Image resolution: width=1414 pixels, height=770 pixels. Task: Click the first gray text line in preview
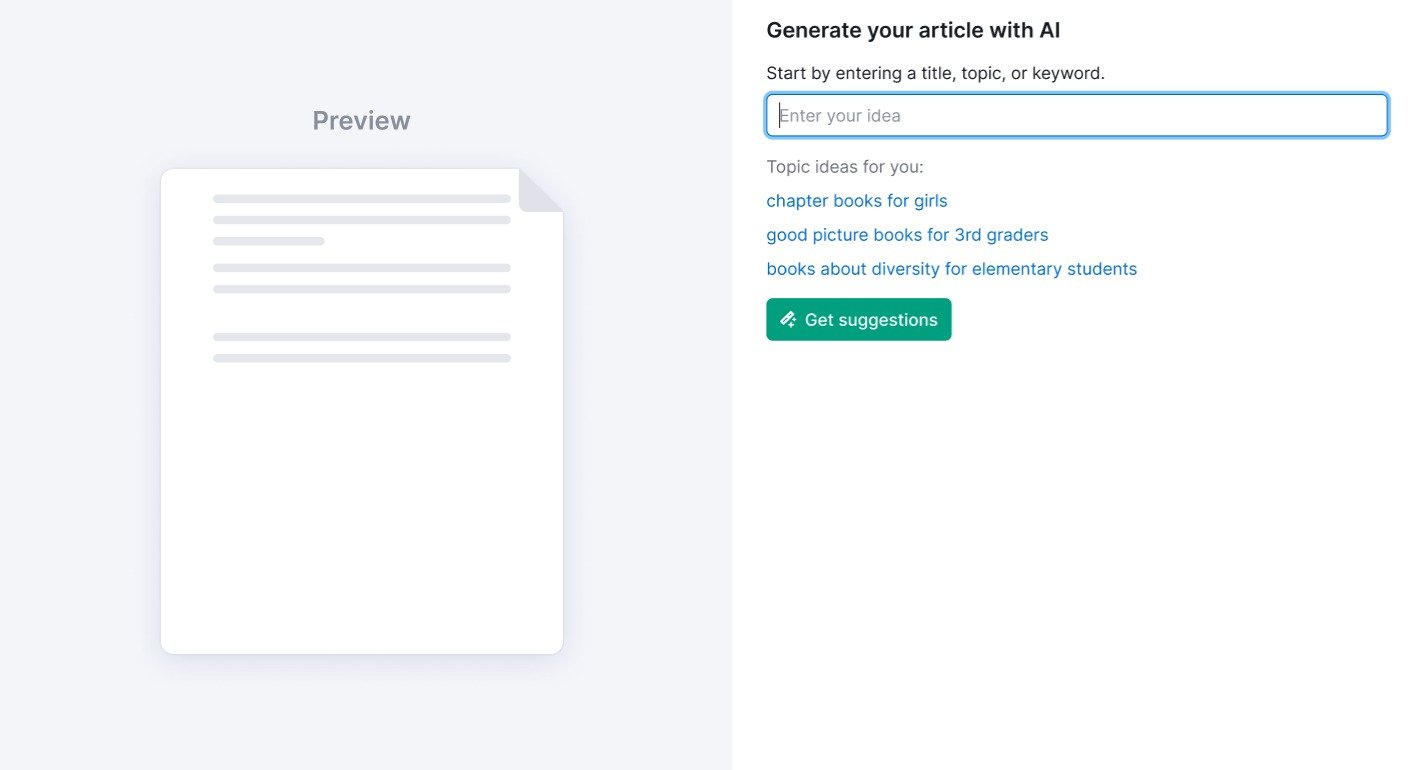(361, 197)
